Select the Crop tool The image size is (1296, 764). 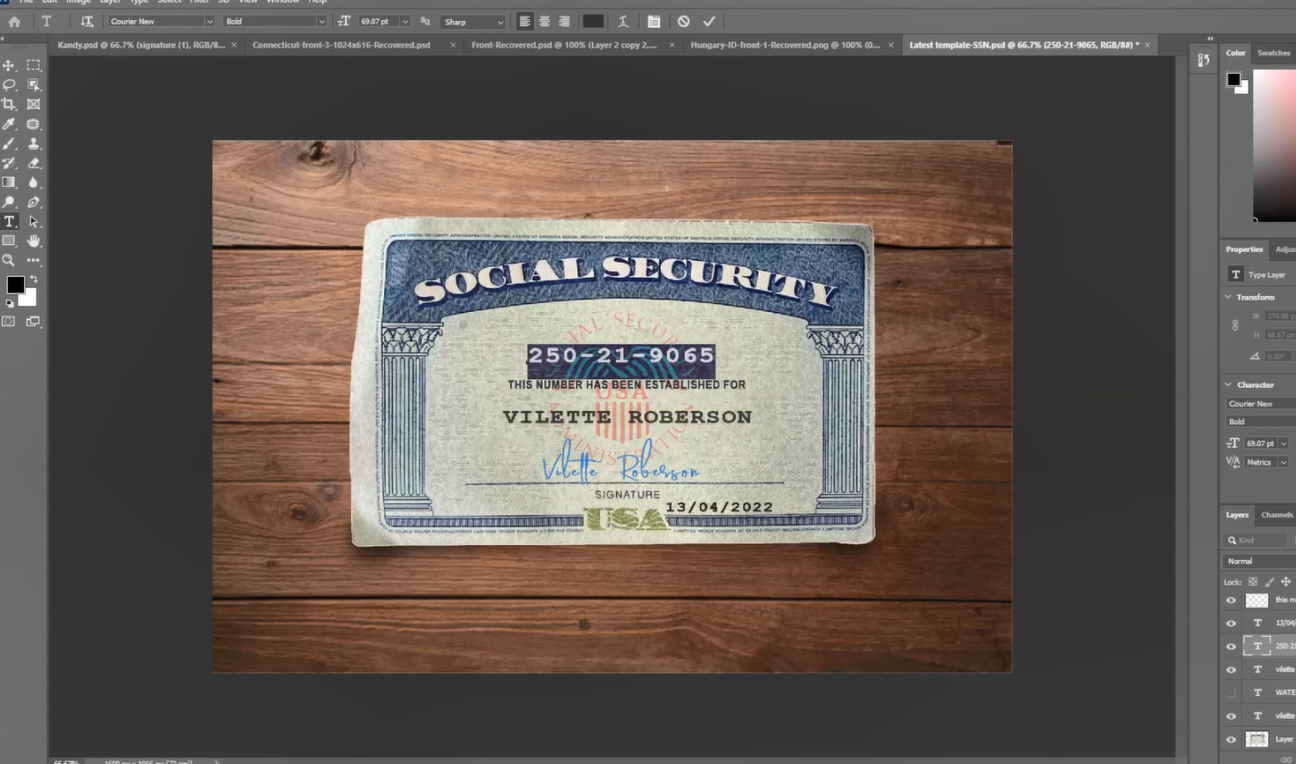point(10,104)
